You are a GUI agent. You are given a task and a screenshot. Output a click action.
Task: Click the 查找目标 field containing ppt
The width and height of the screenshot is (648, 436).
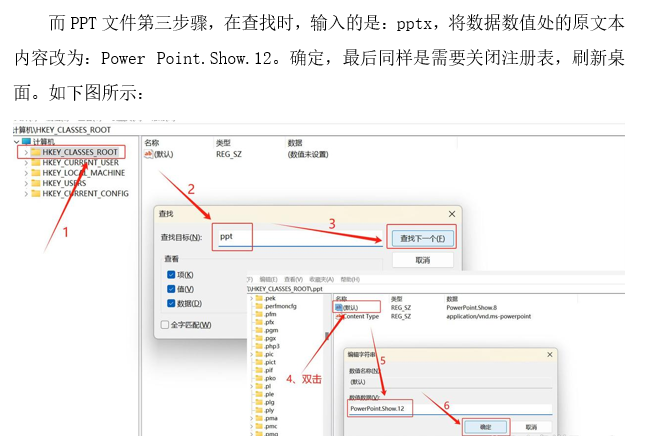coord(300,237)
